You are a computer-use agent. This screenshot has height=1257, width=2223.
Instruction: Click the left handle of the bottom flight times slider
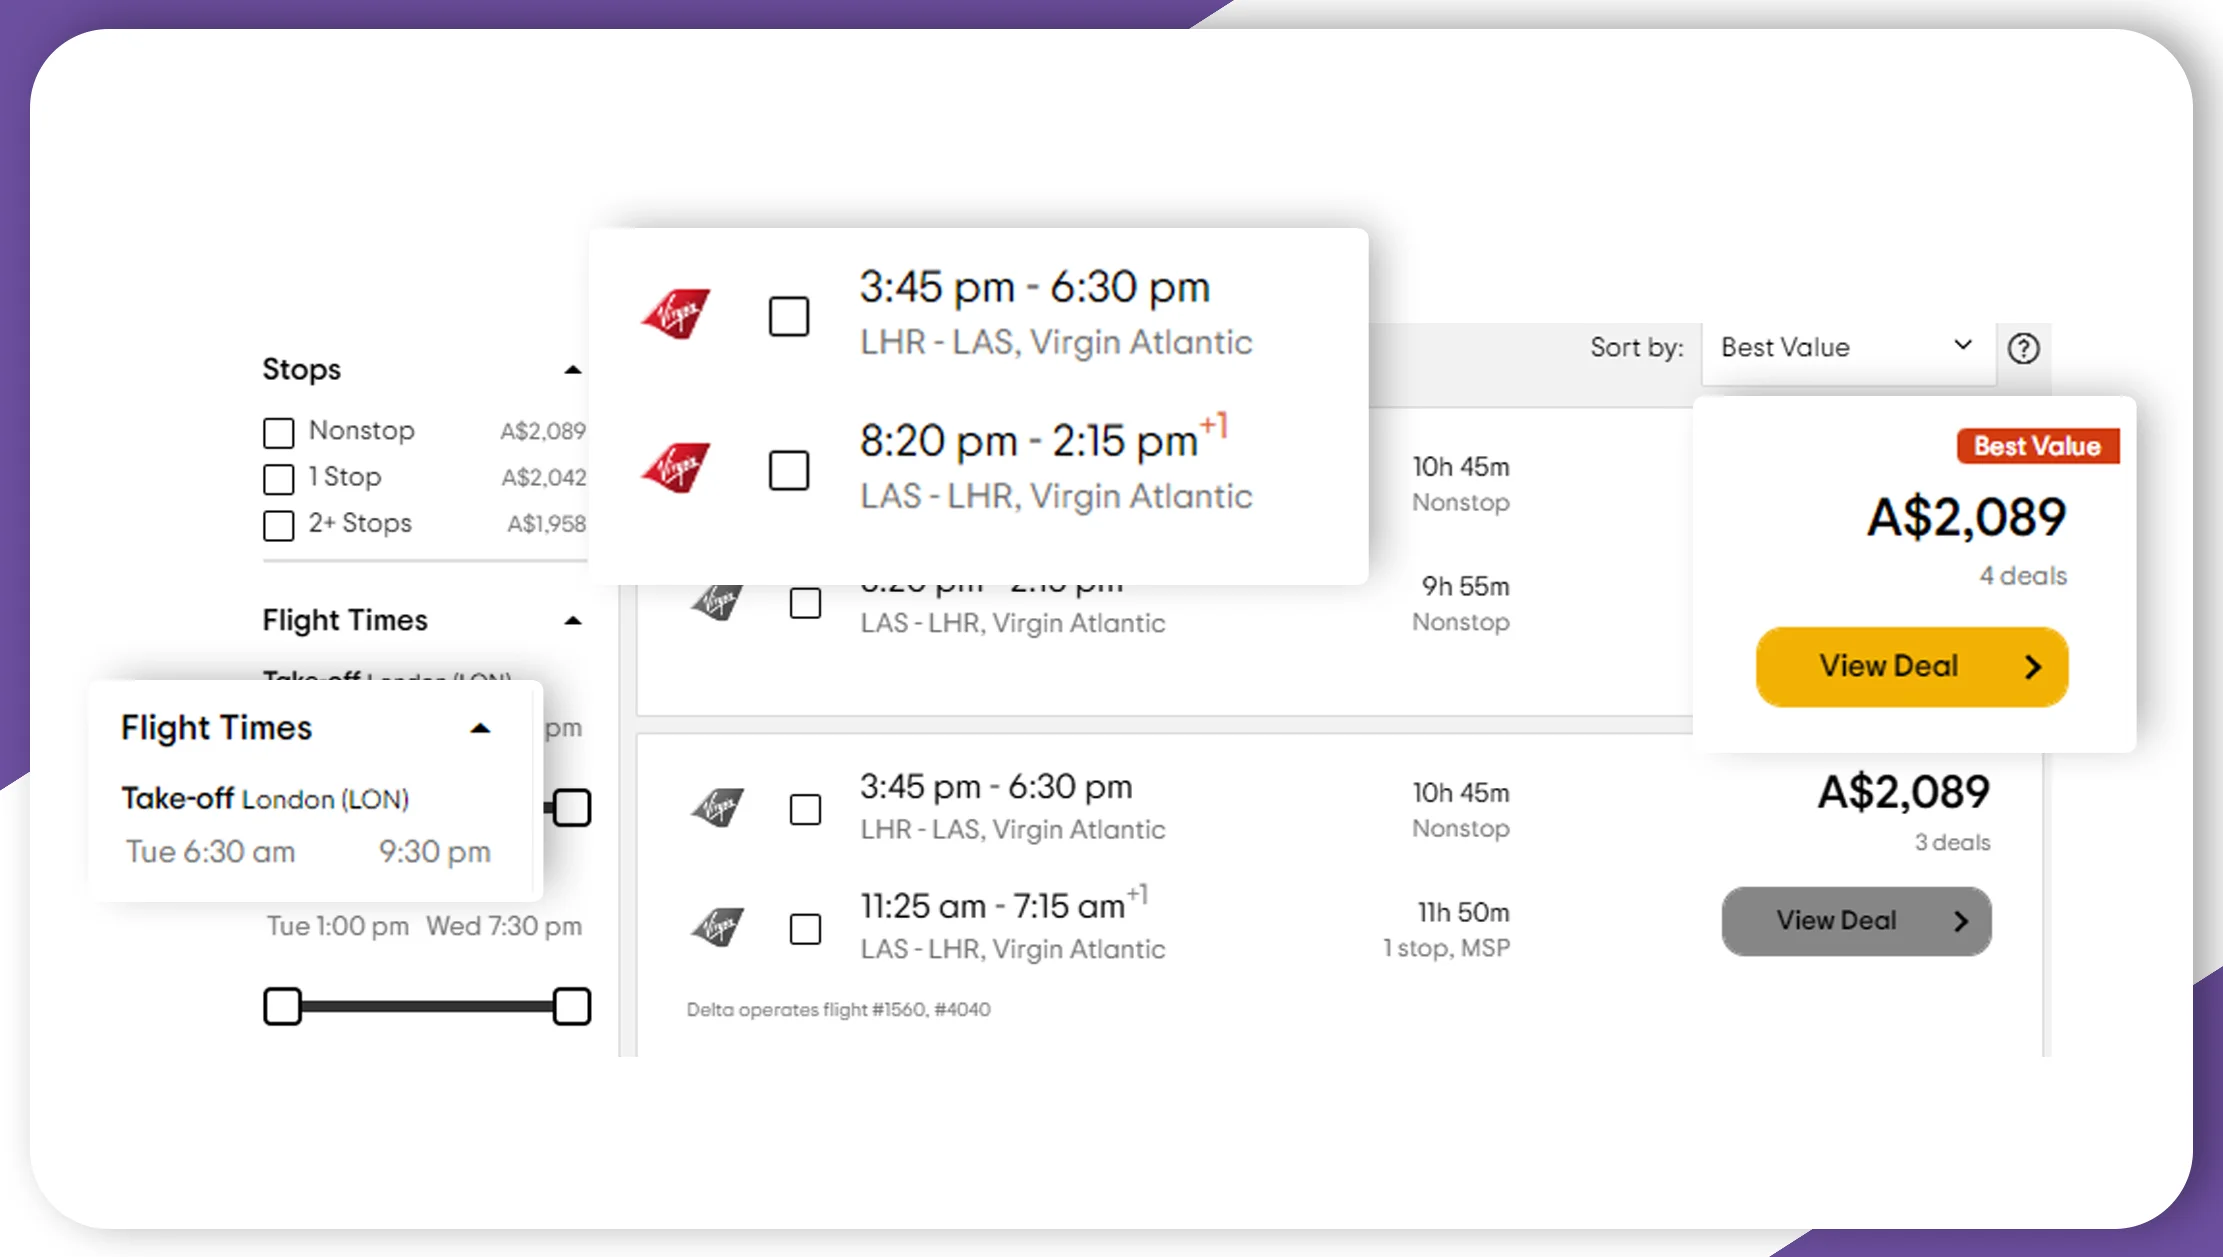283,1006
